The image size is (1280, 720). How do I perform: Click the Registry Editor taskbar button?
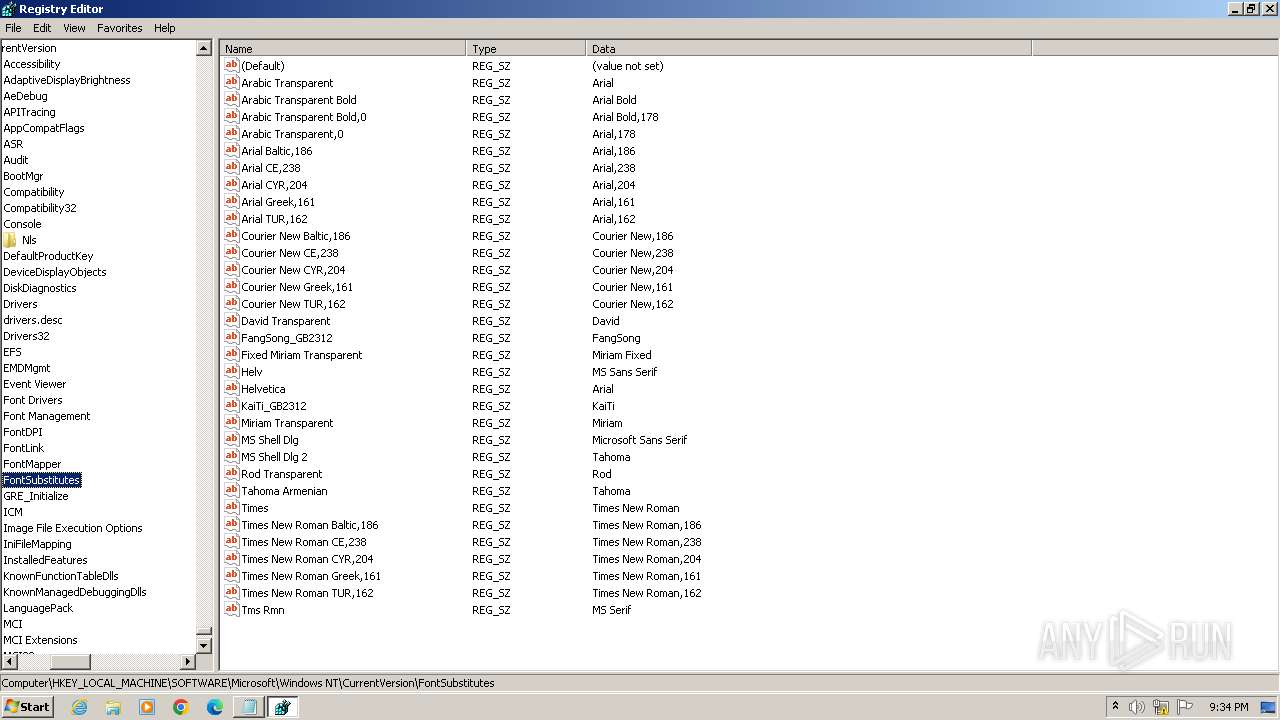(x=282, y=707)
